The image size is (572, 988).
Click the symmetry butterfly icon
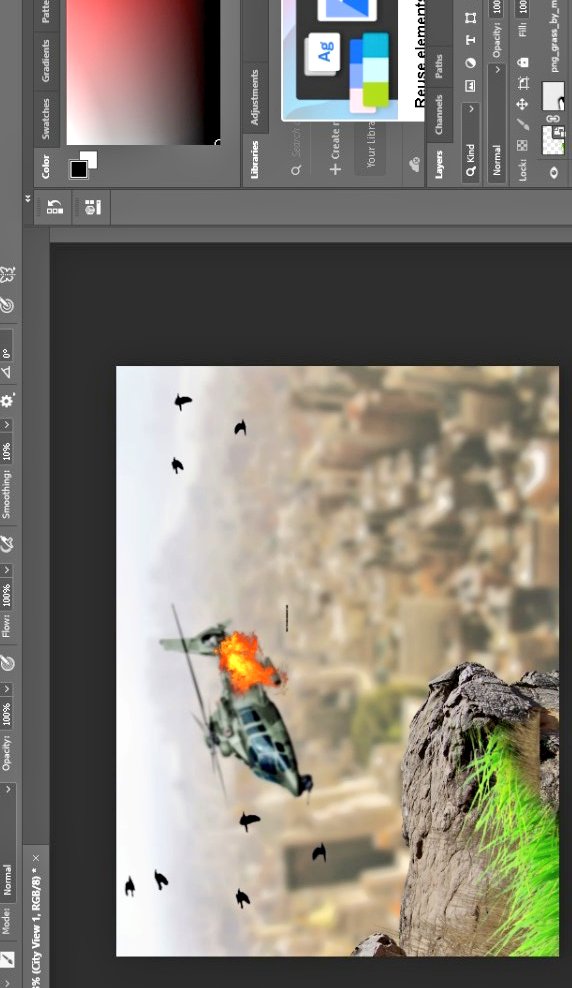[7, 274]
